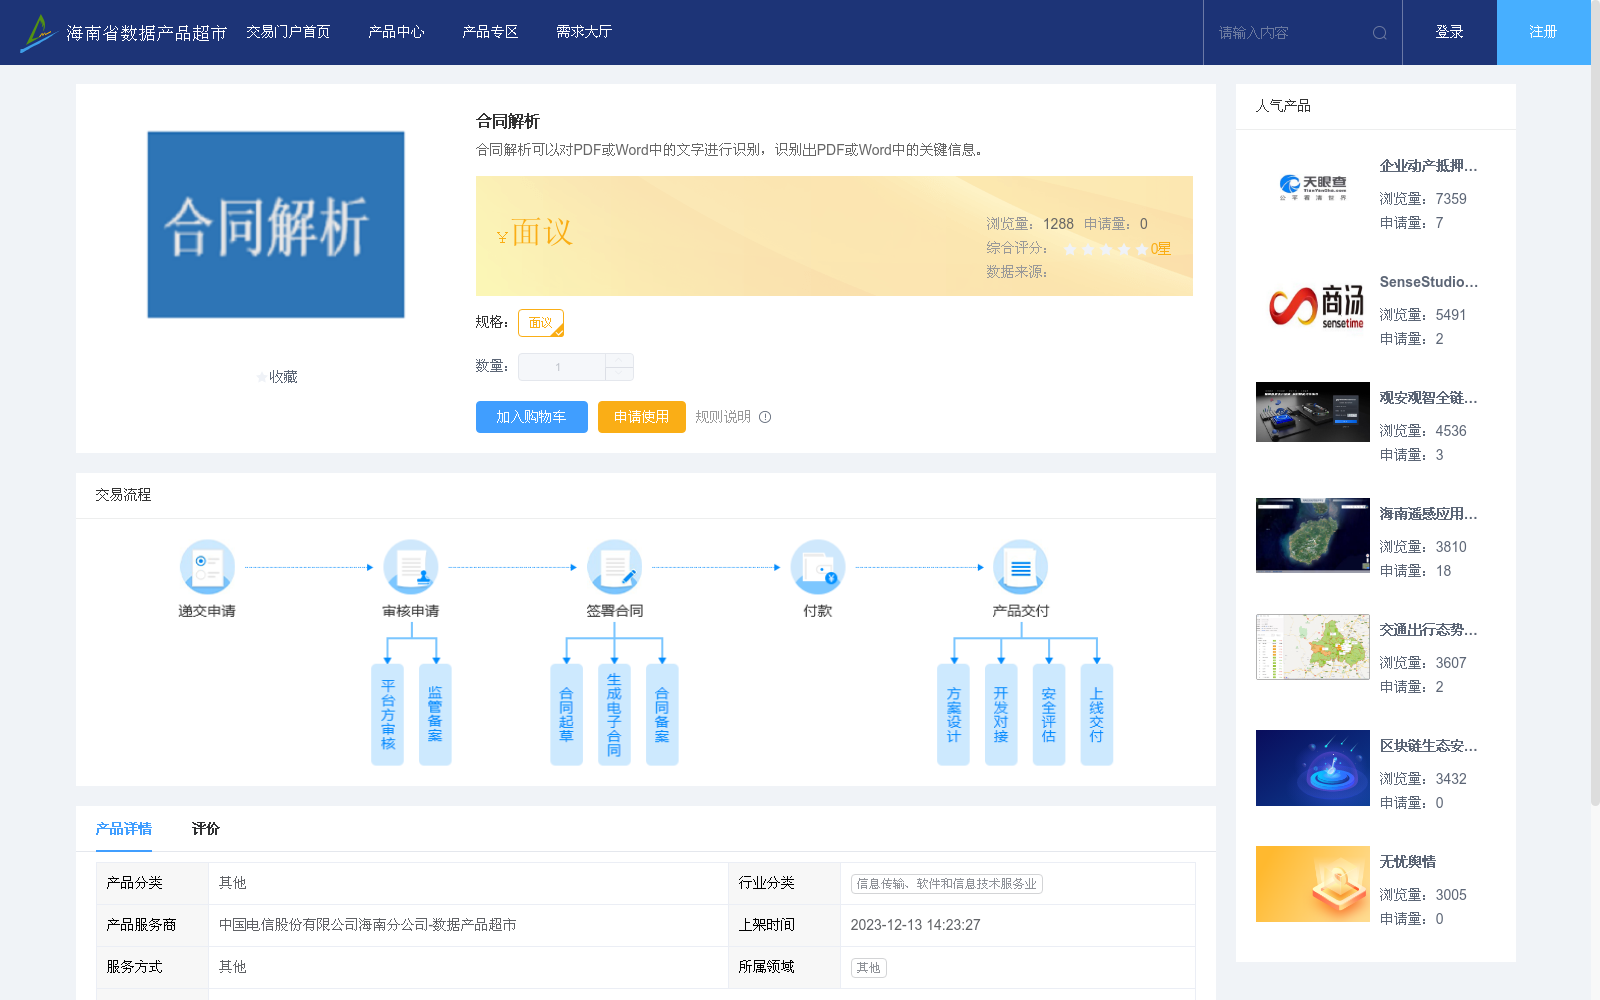Focus the header search input field
This screenshot has width=1600, height=1000.
(1290, 33)
